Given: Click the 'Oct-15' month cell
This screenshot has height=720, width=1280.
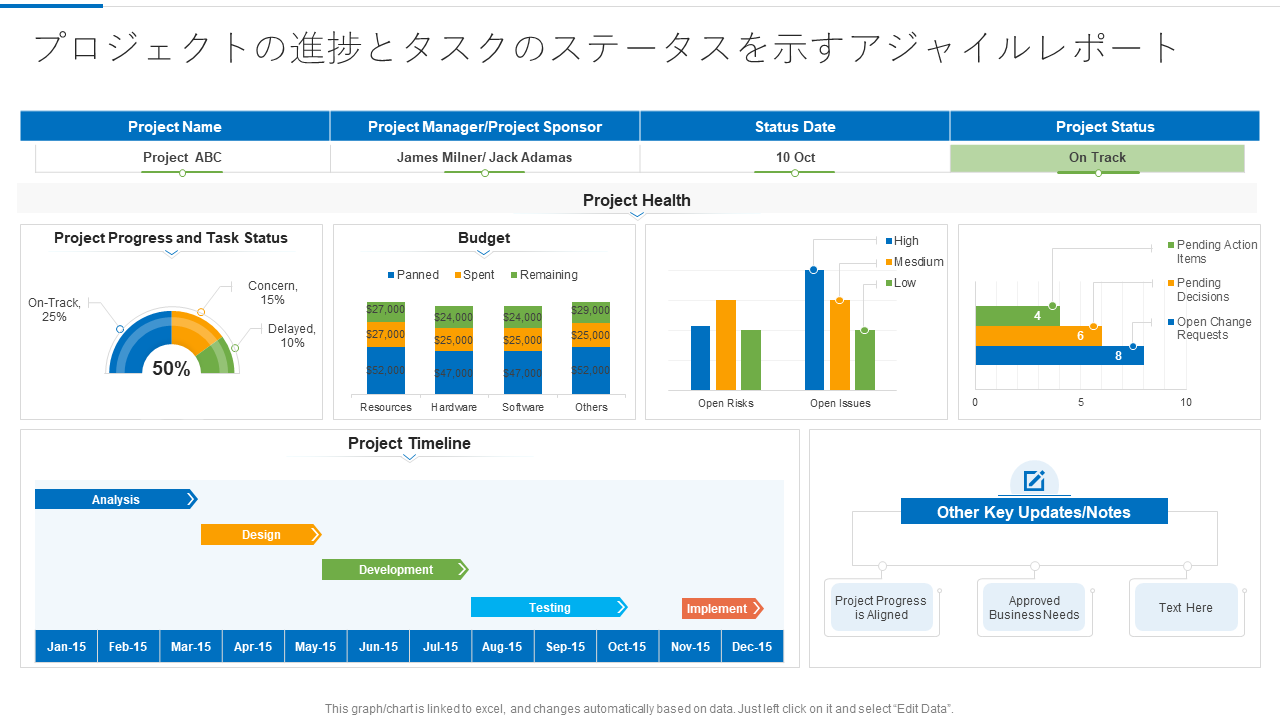Looking at the screenshot, I should pyautogui.click(x=628, y=647).
